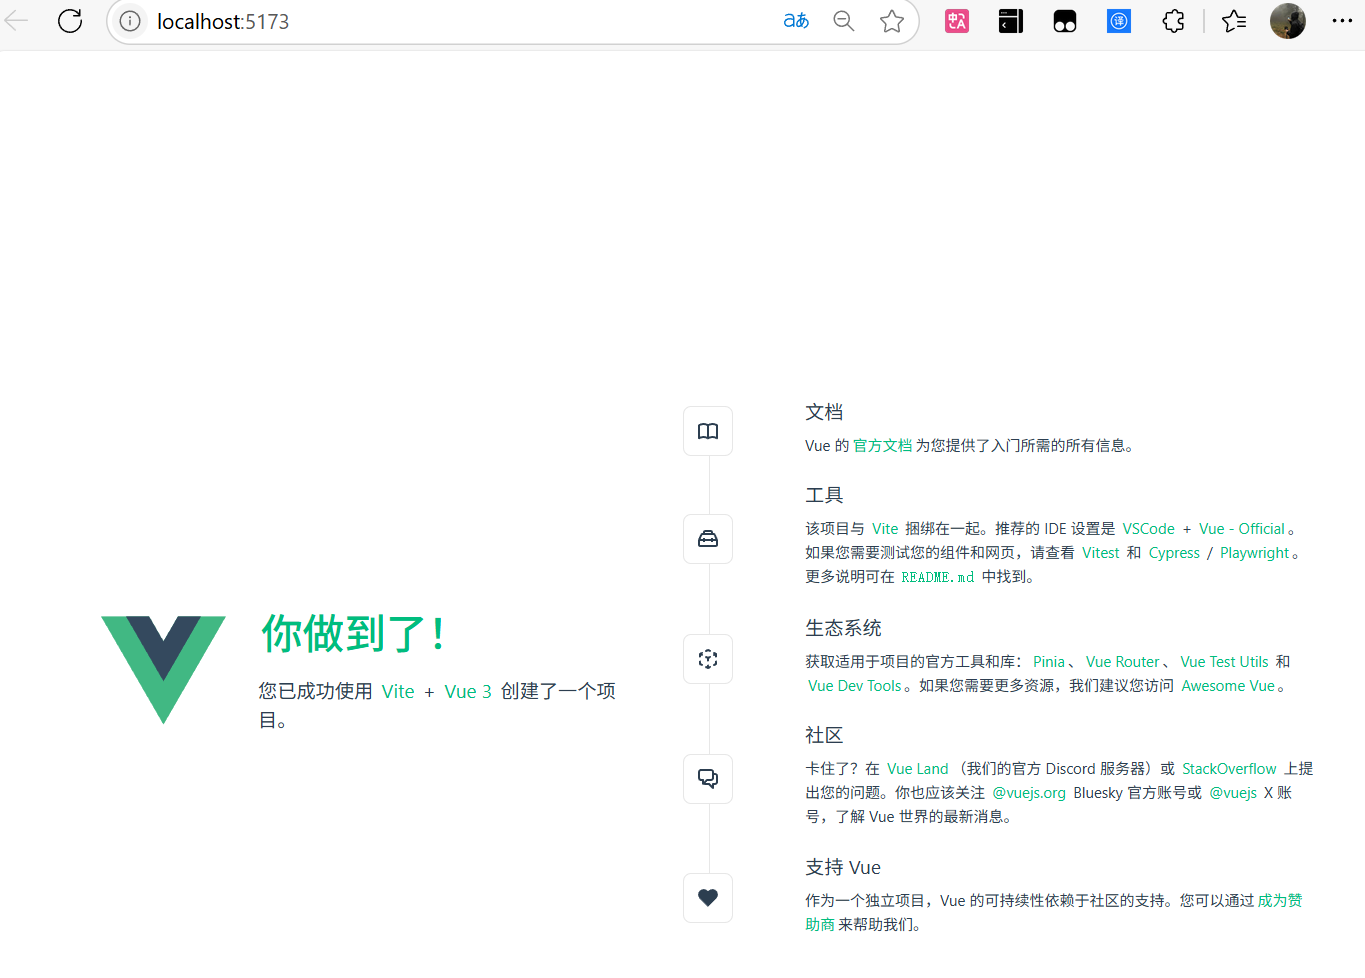The image size is (1365, 978).
Task: Open the Playwright link
Action: [1255, 553]
